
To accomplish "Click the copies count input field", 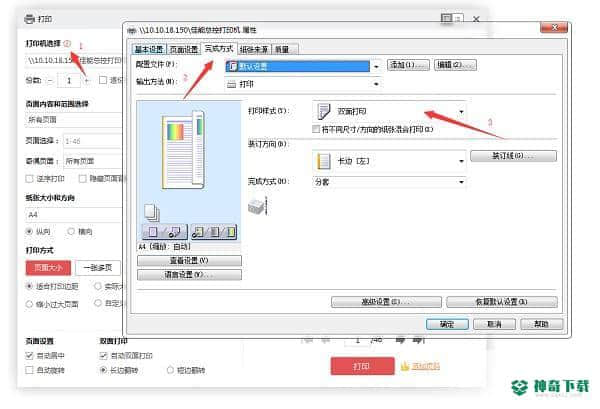I will [x=69, y=80].
